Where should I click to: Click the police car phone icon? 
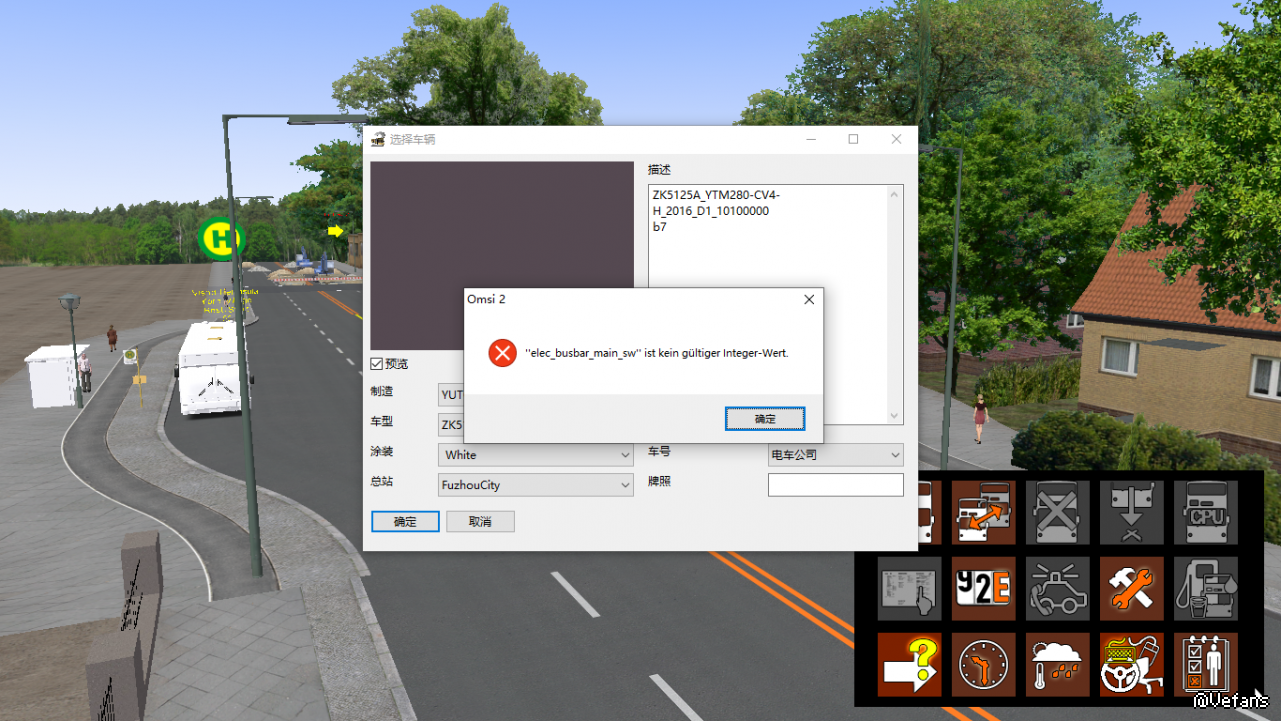tap(1057, 589)
